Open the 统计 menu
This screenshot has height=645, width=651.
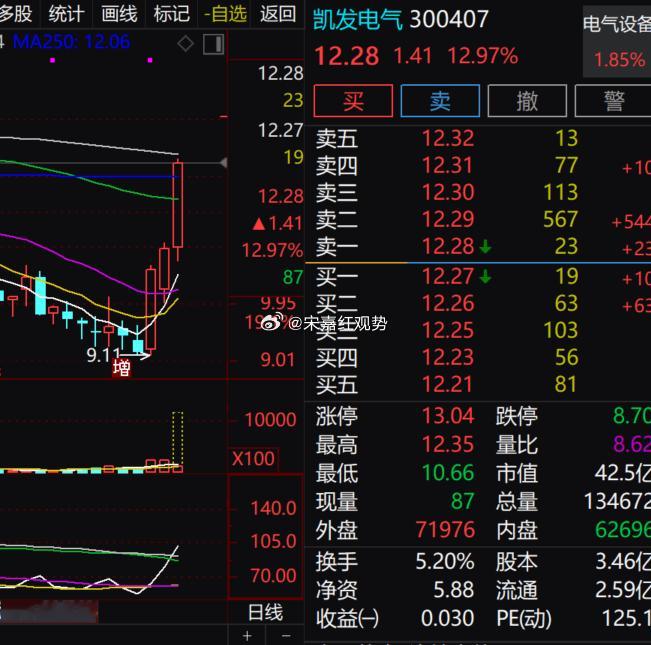66,14
